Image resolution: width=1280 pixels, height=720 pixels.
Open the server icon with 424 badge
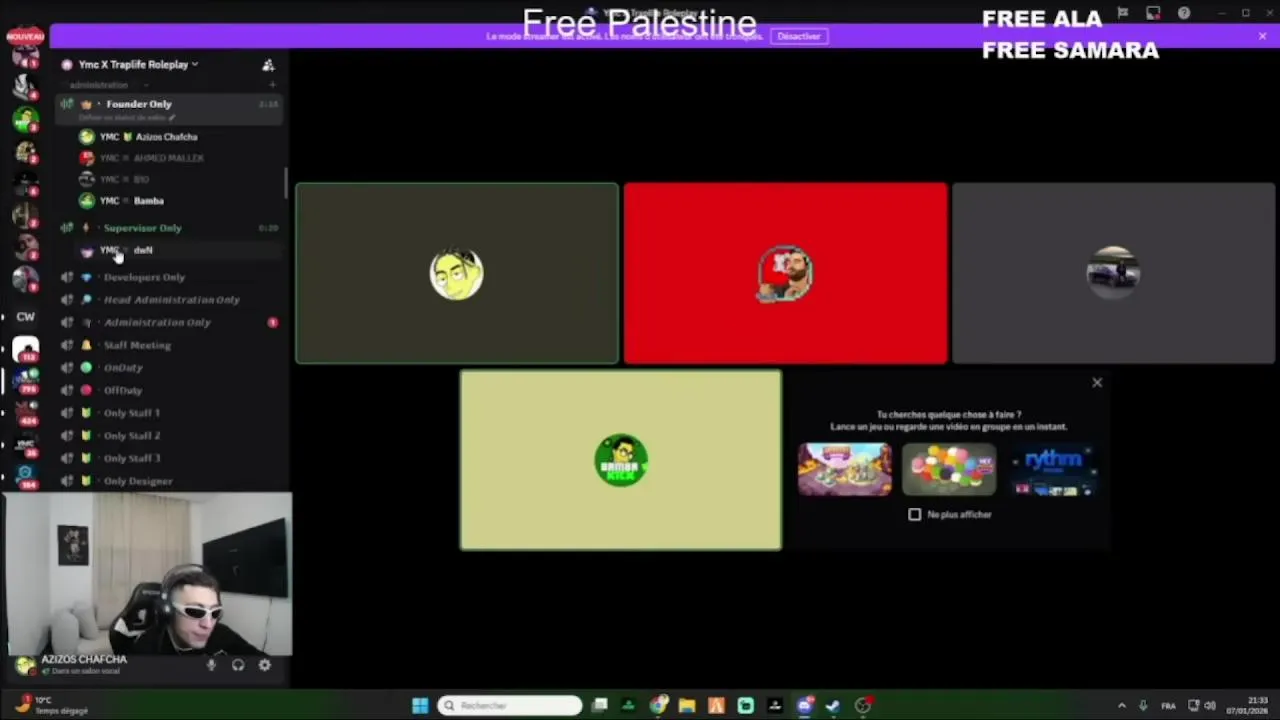click(x=25, y=412)
